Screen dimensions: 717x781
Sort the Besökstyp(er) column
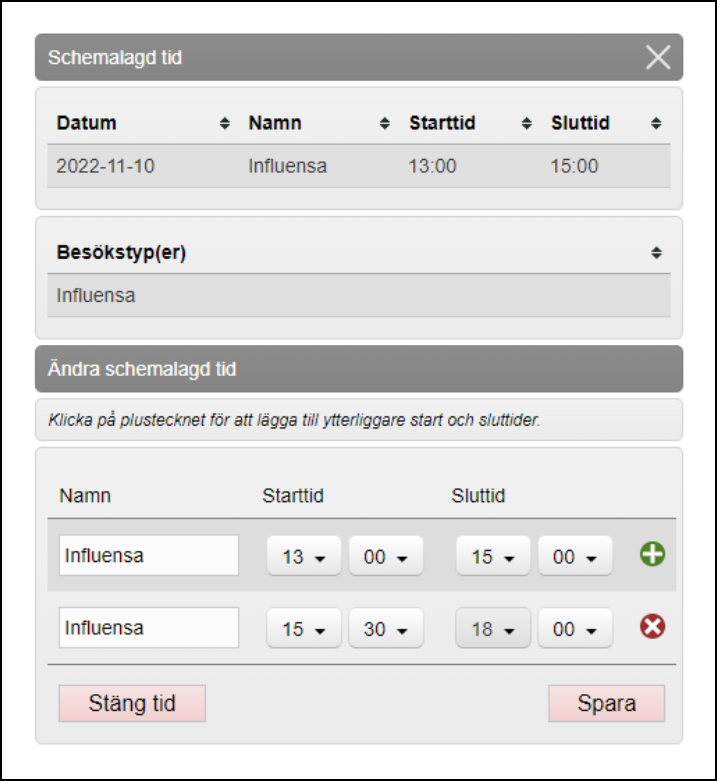(x=656, y=253)
